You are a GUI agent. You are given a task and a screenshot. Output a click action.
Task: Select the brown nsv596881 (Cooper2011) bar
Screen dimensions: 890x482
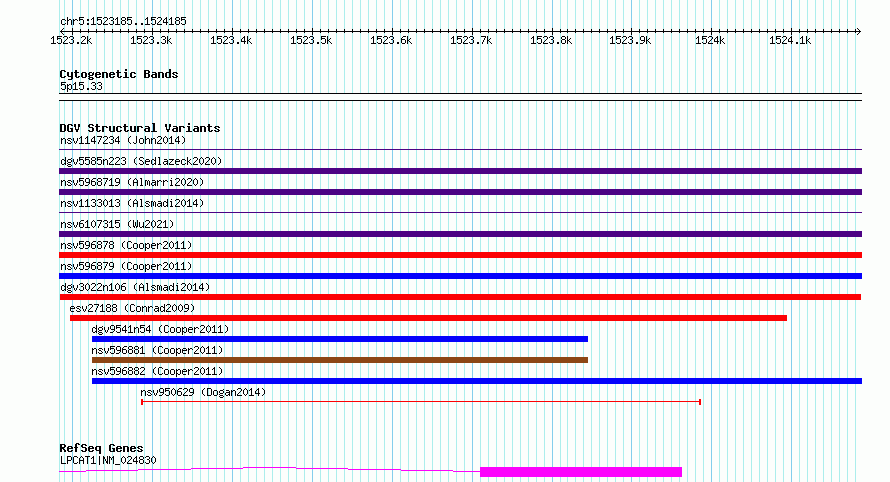click(x=339, y=360)
